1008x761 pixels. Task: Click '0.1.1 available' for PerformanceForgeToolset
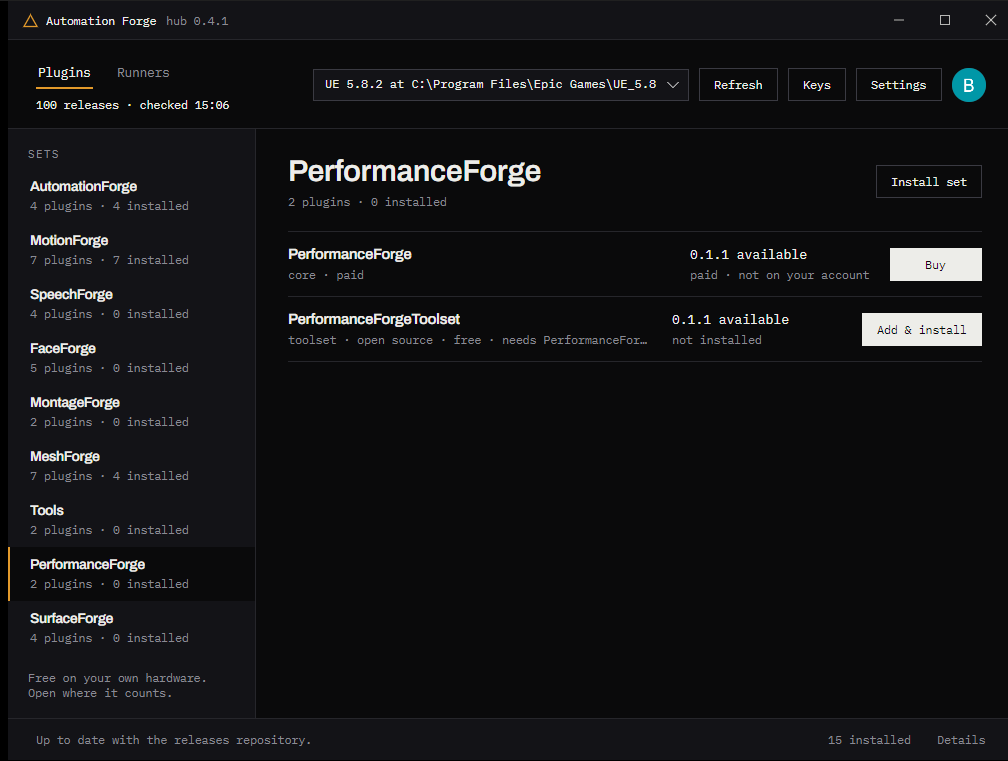[x=730, y=319]
